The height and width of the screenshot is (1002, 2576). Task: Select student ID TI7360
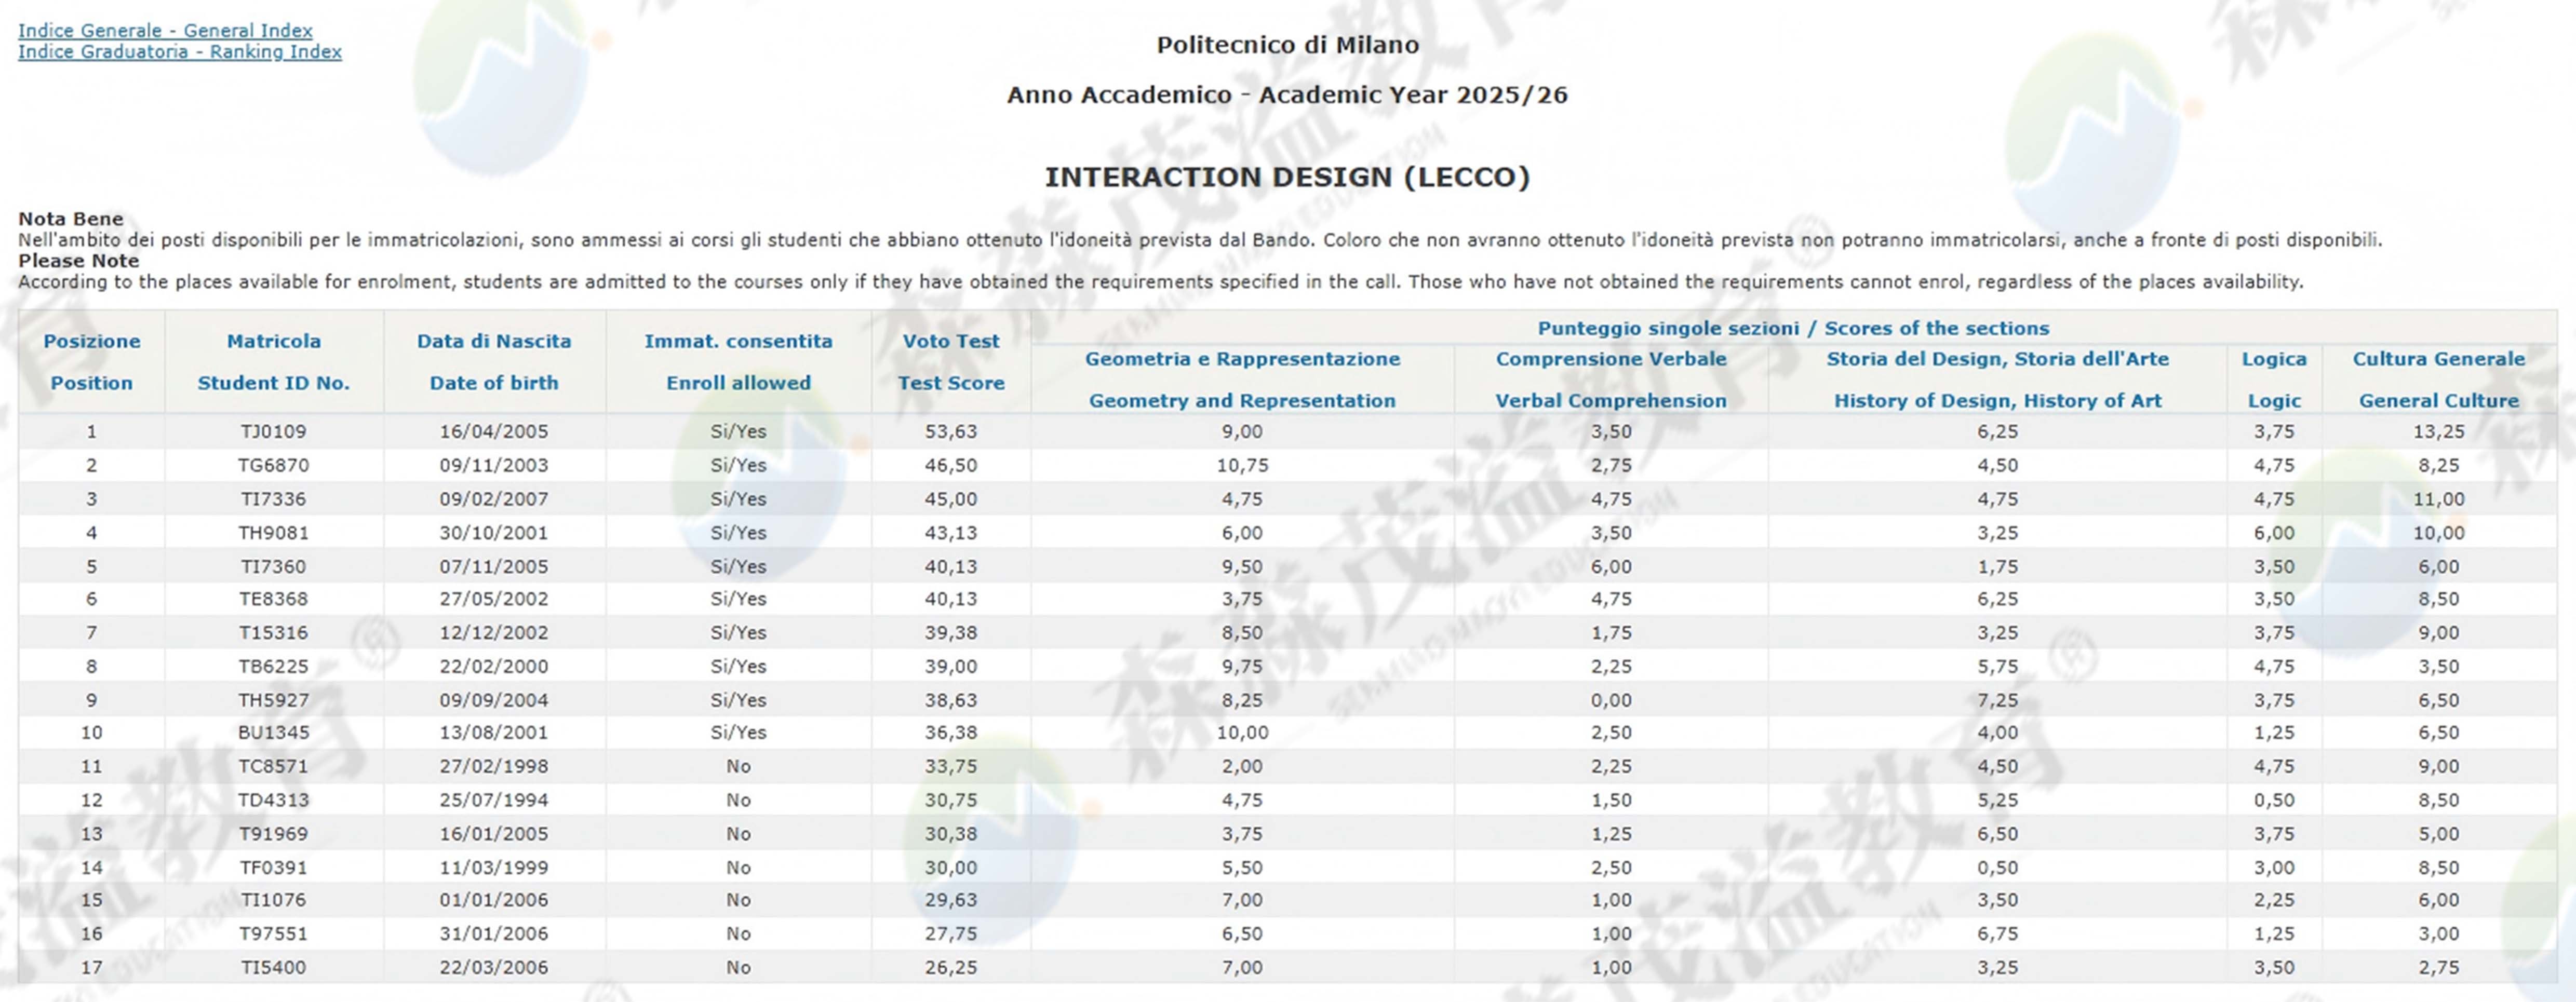click(x=274, y=567)
